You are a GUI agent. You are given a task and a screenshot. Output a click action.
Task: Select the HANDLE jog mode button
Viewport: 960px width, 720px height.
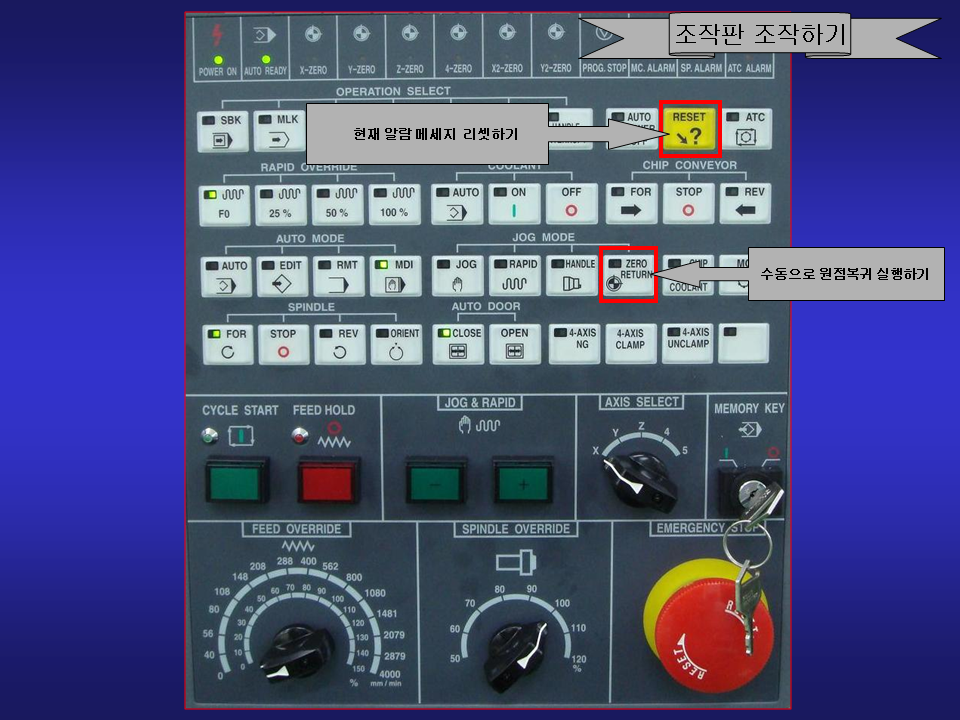click(572, 276)
